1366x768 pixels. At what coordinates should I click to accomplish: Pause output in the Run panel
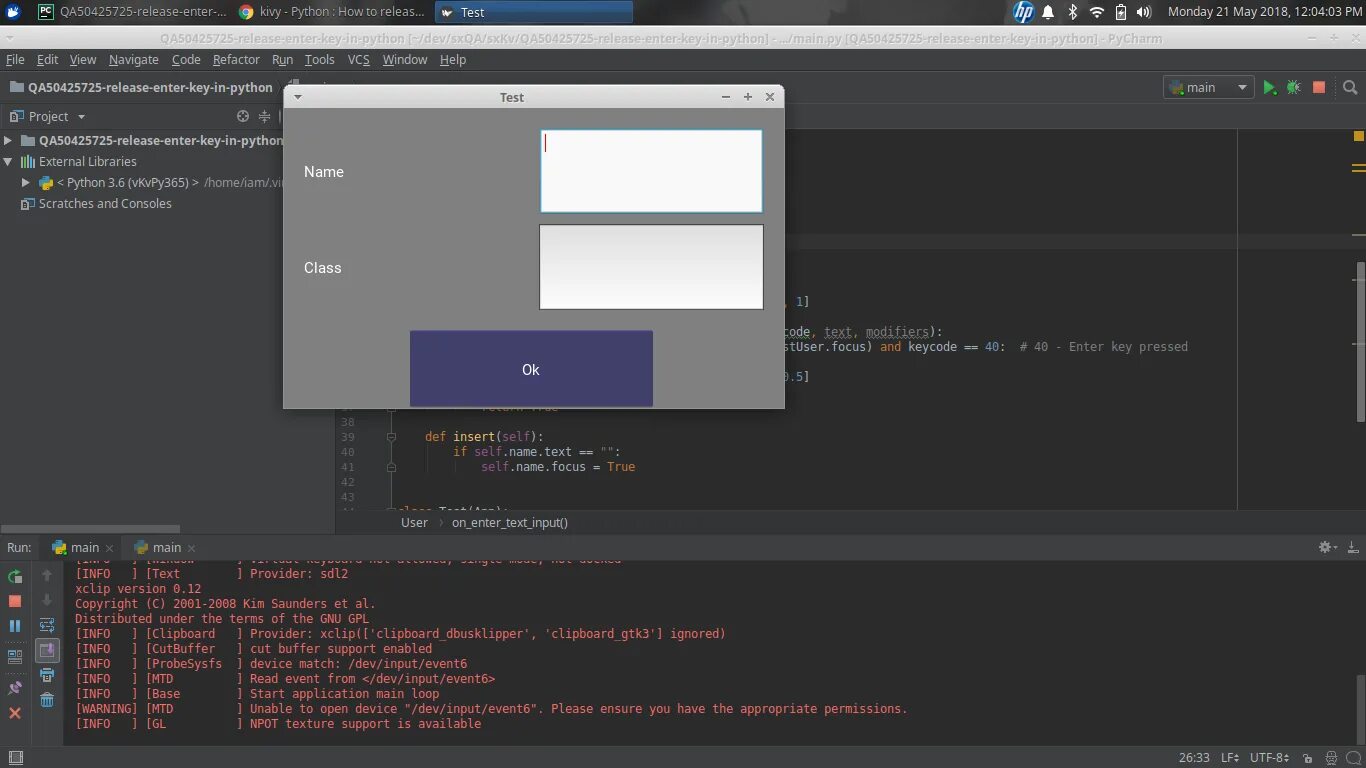coord(15,626)
